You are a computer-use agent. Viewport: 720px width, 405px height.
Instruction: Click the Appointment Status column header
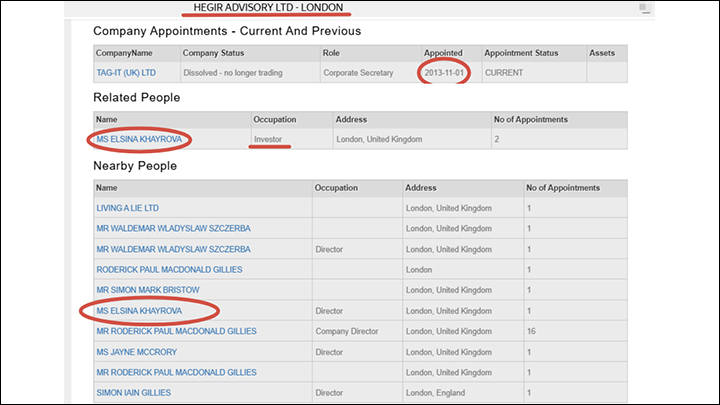click(521, 53)
